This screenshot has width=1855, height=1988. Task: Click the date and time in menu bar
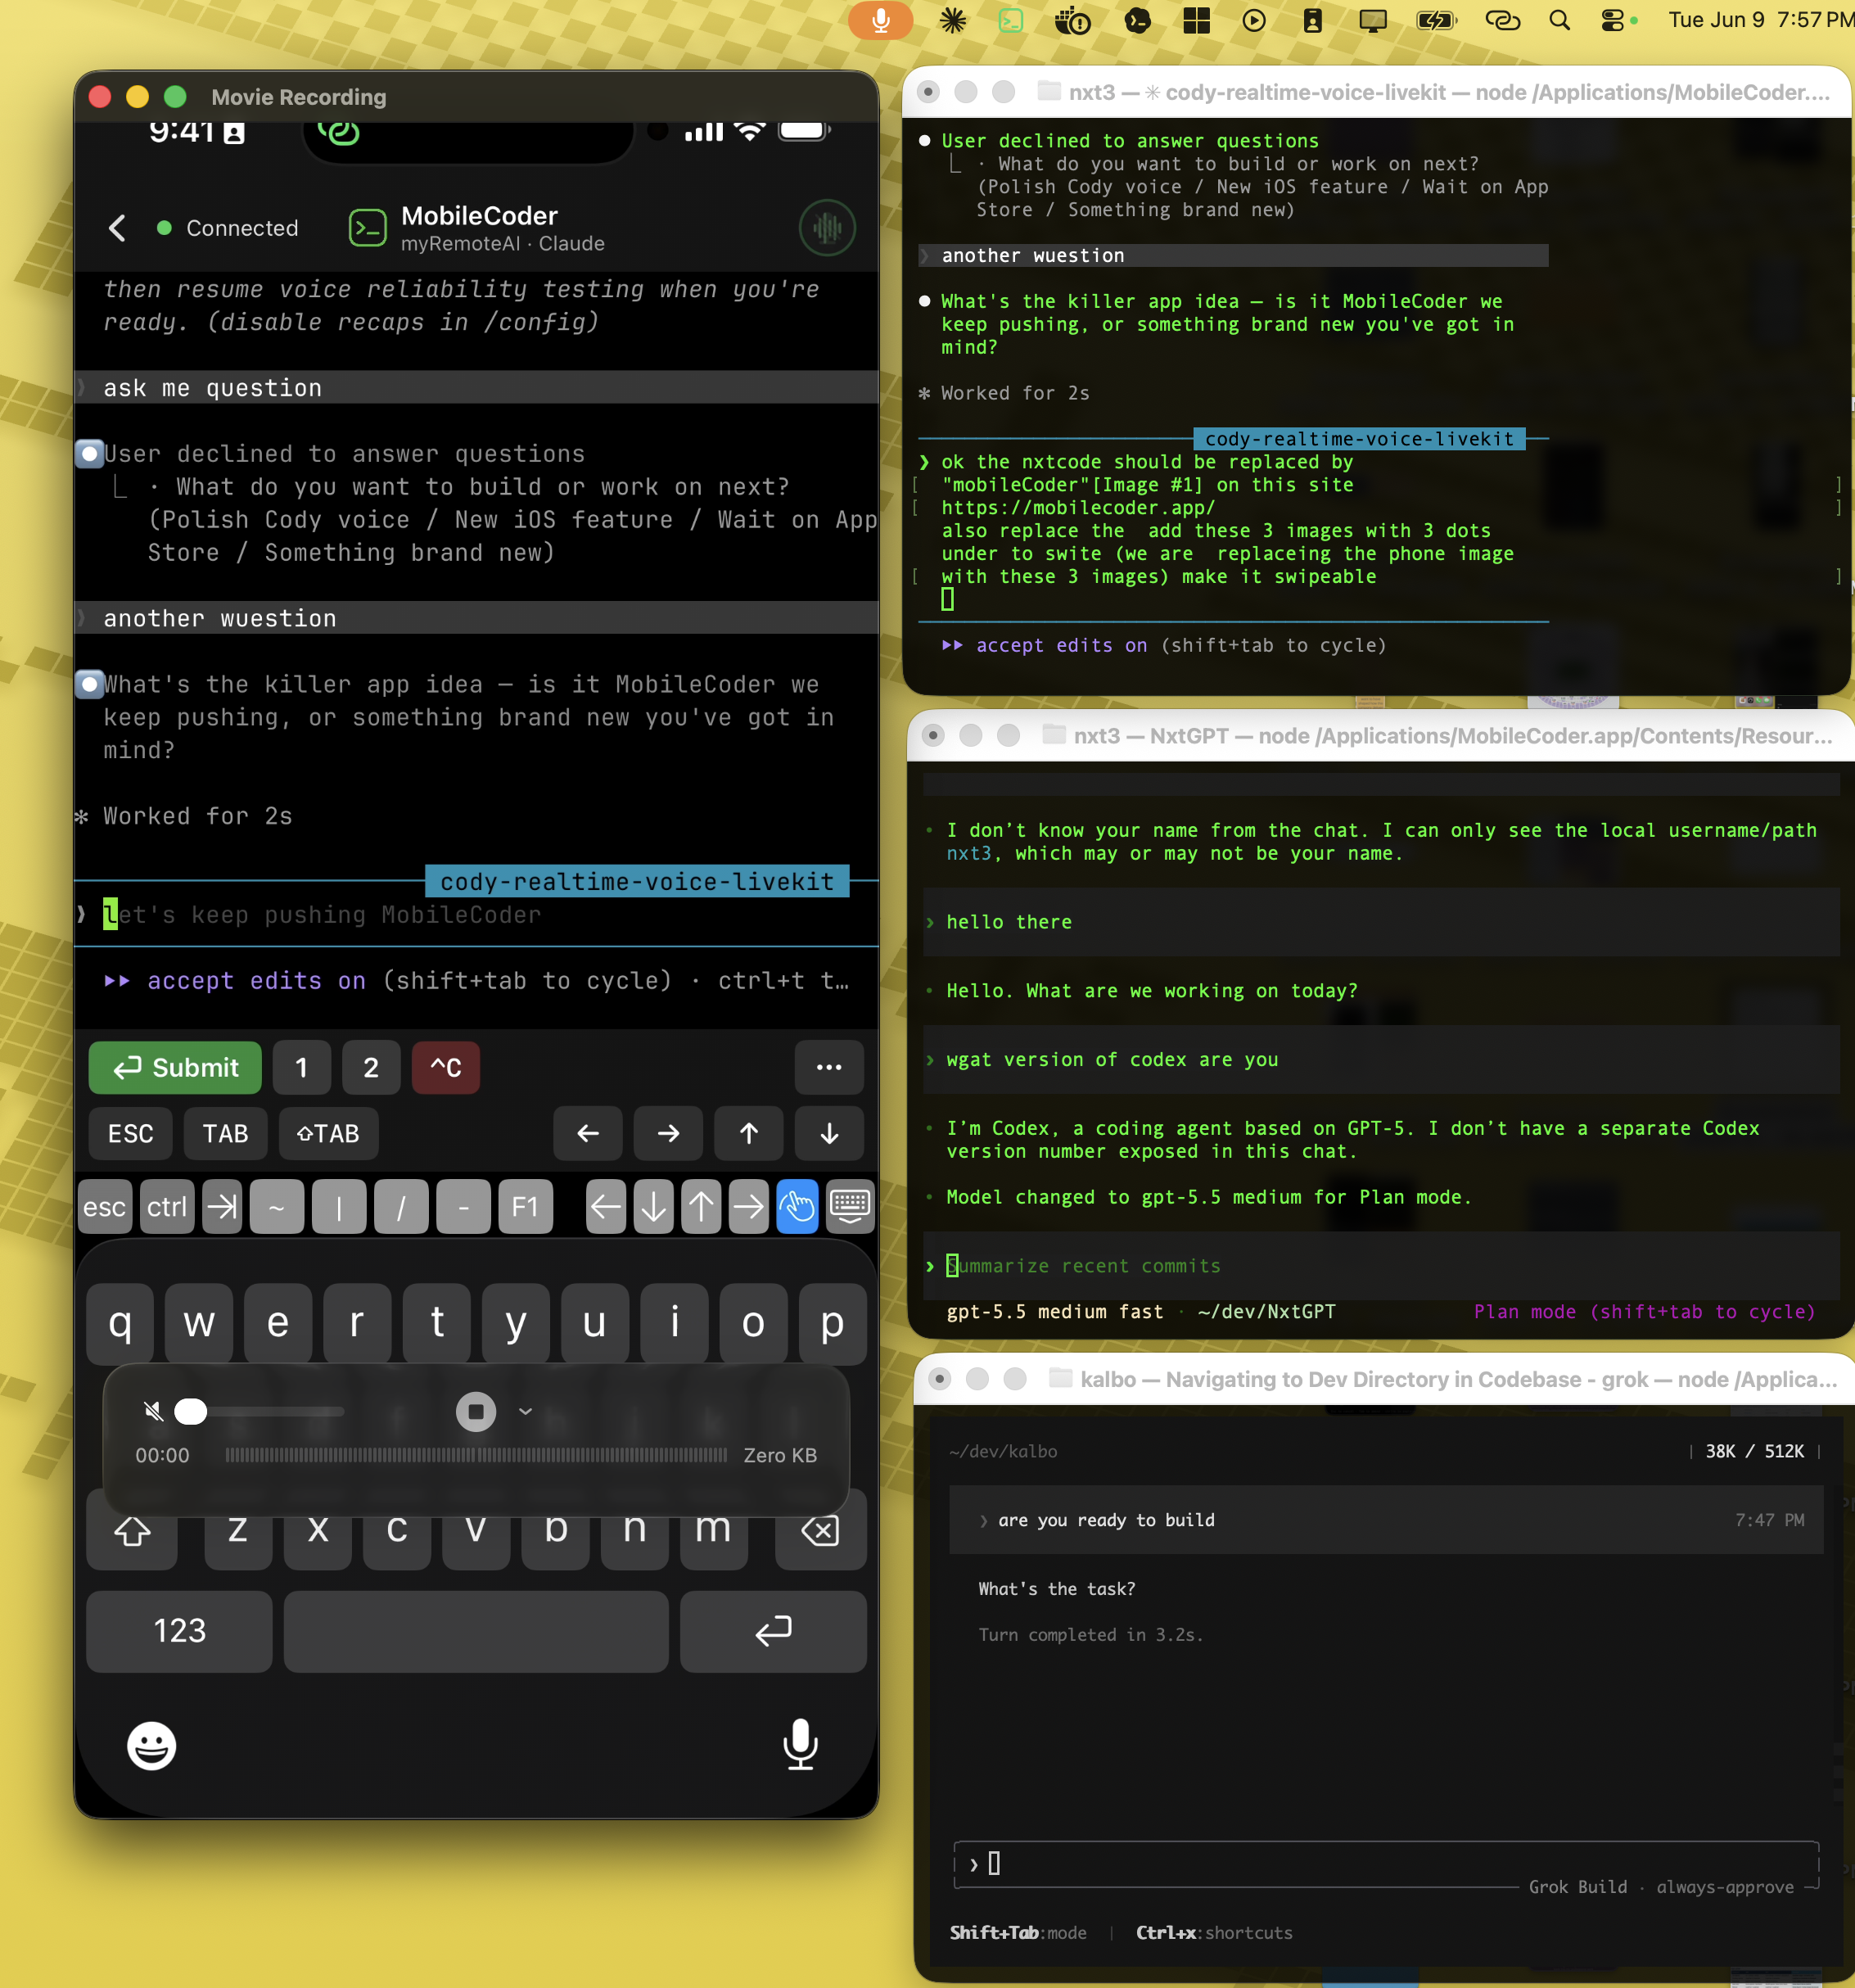click(x=1760, y=20)
